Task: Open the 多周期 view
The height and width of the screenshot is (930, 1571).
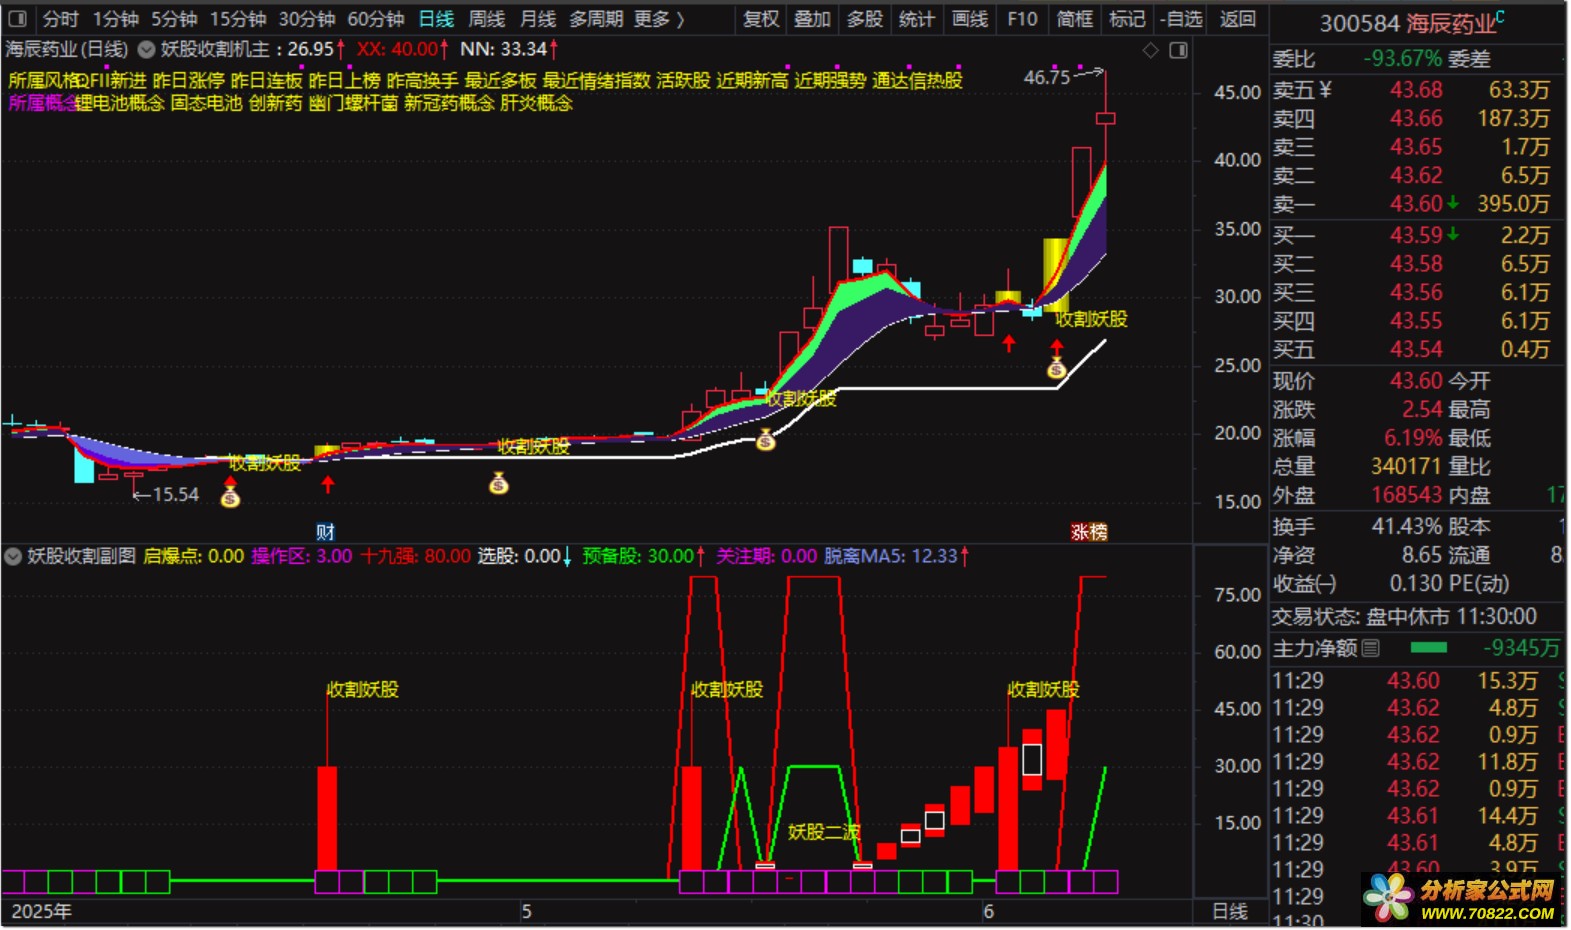Action: coord(596,19)
